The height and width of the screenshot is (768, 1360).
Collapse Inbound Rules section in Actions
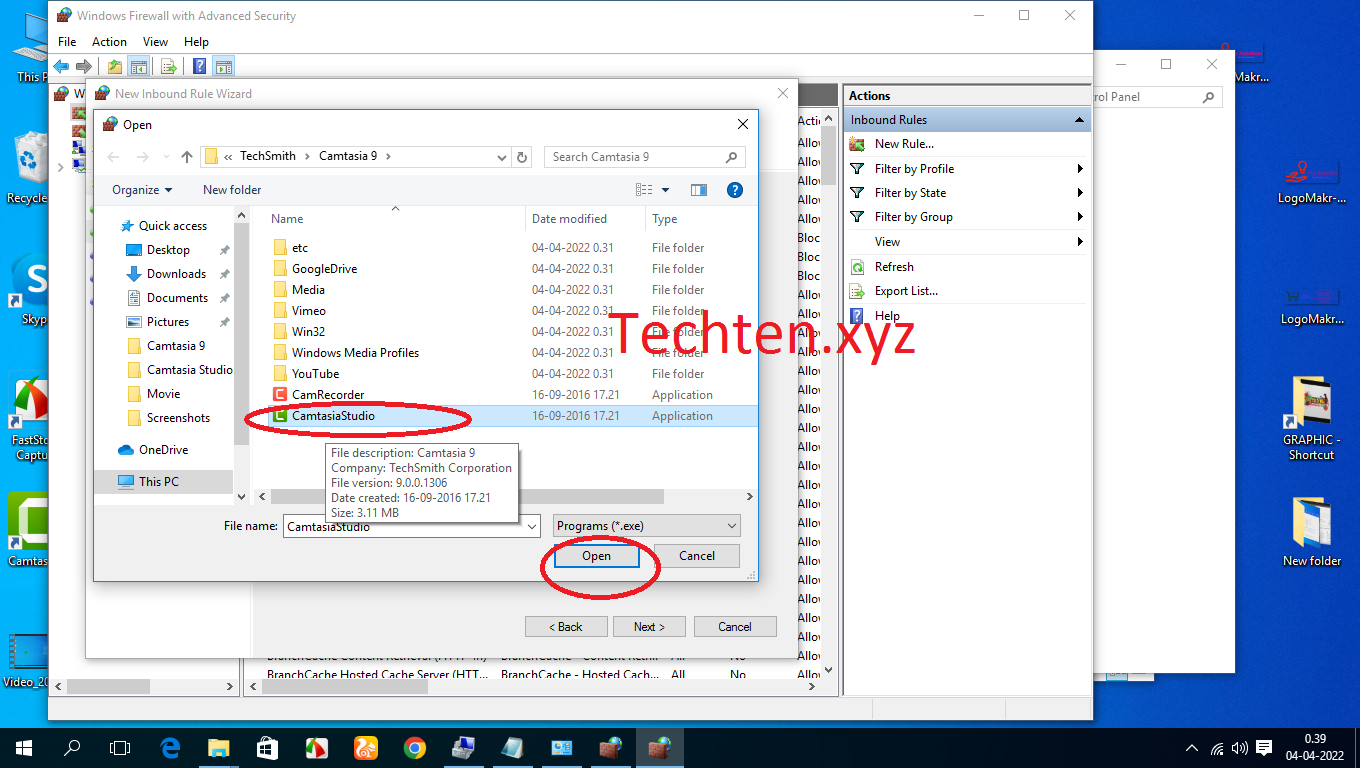[1079, 120]
